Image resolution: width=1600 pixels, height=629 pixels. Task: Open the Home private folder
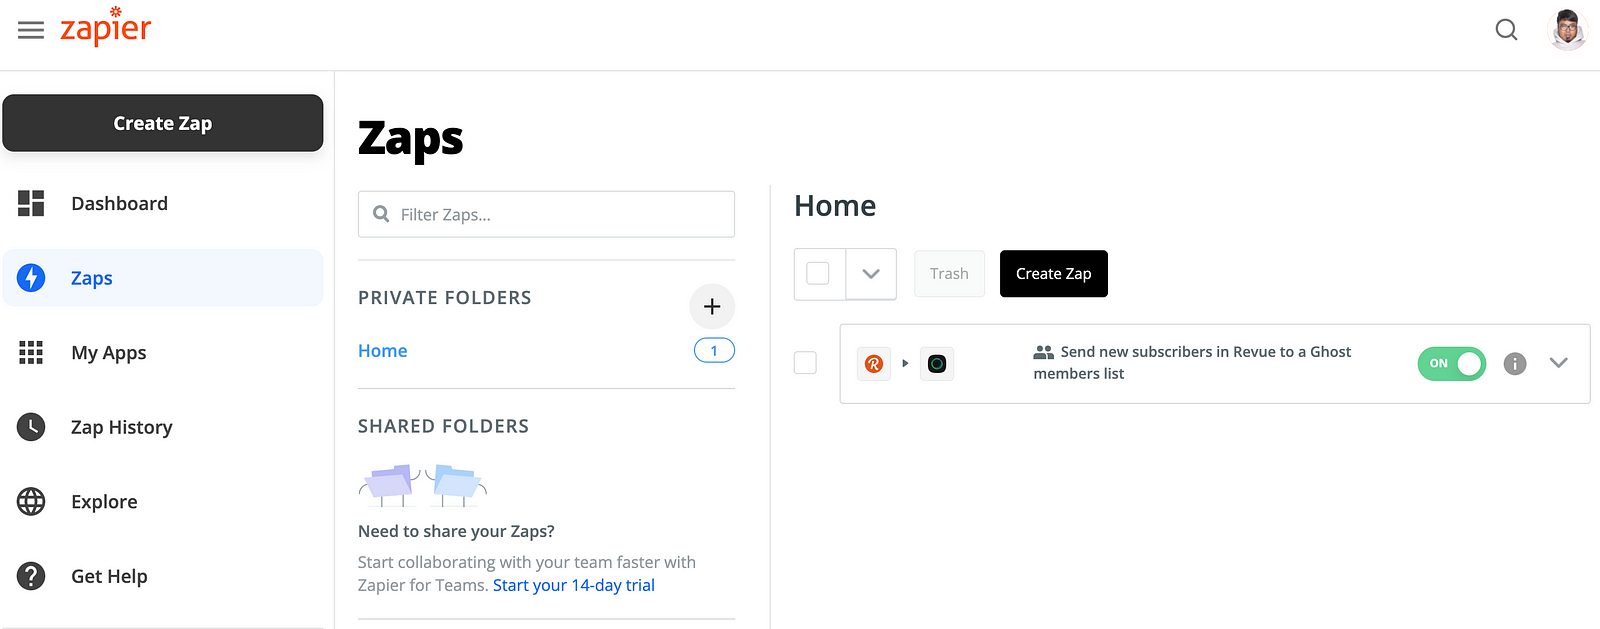tap(383, 351)
